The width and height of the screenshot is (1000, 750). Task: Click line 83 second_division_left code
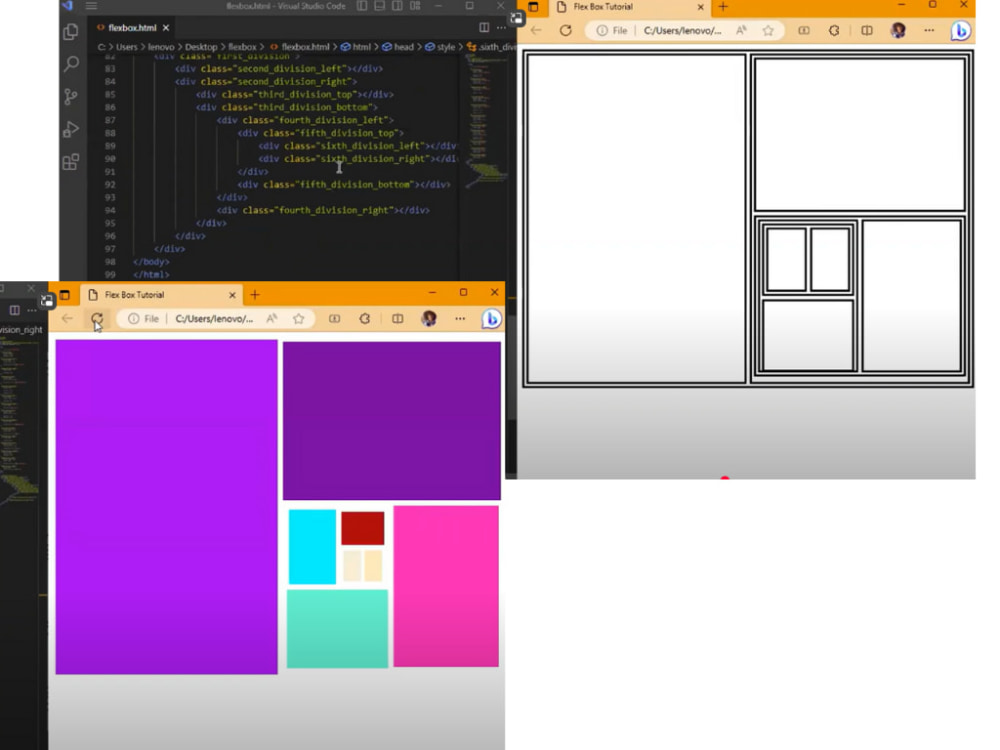coord(279,68)
